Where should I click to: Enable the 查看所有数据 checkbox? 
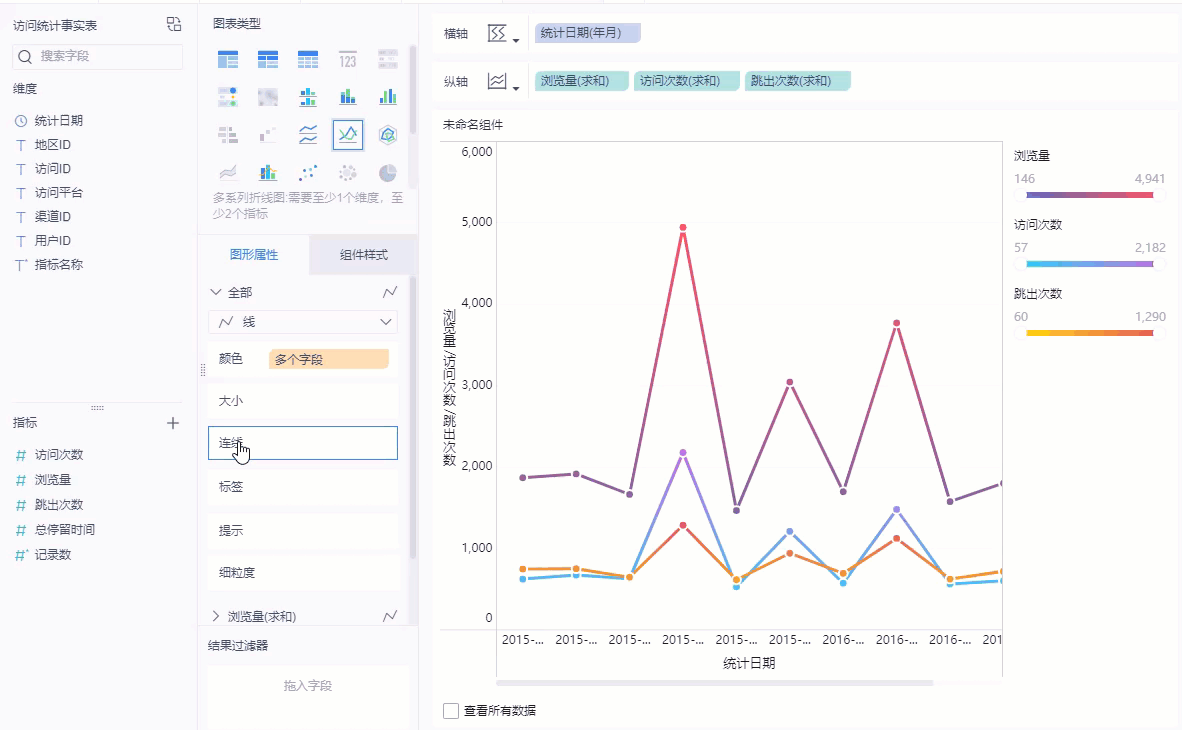(x=451, y=711)
